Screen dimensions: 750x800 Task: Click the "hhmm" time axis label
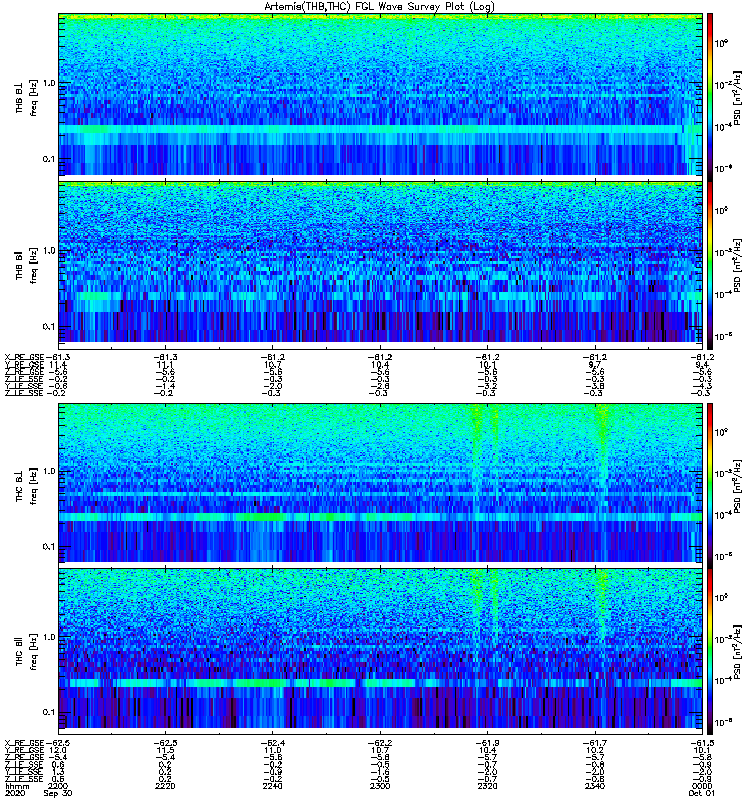(17, 786)
